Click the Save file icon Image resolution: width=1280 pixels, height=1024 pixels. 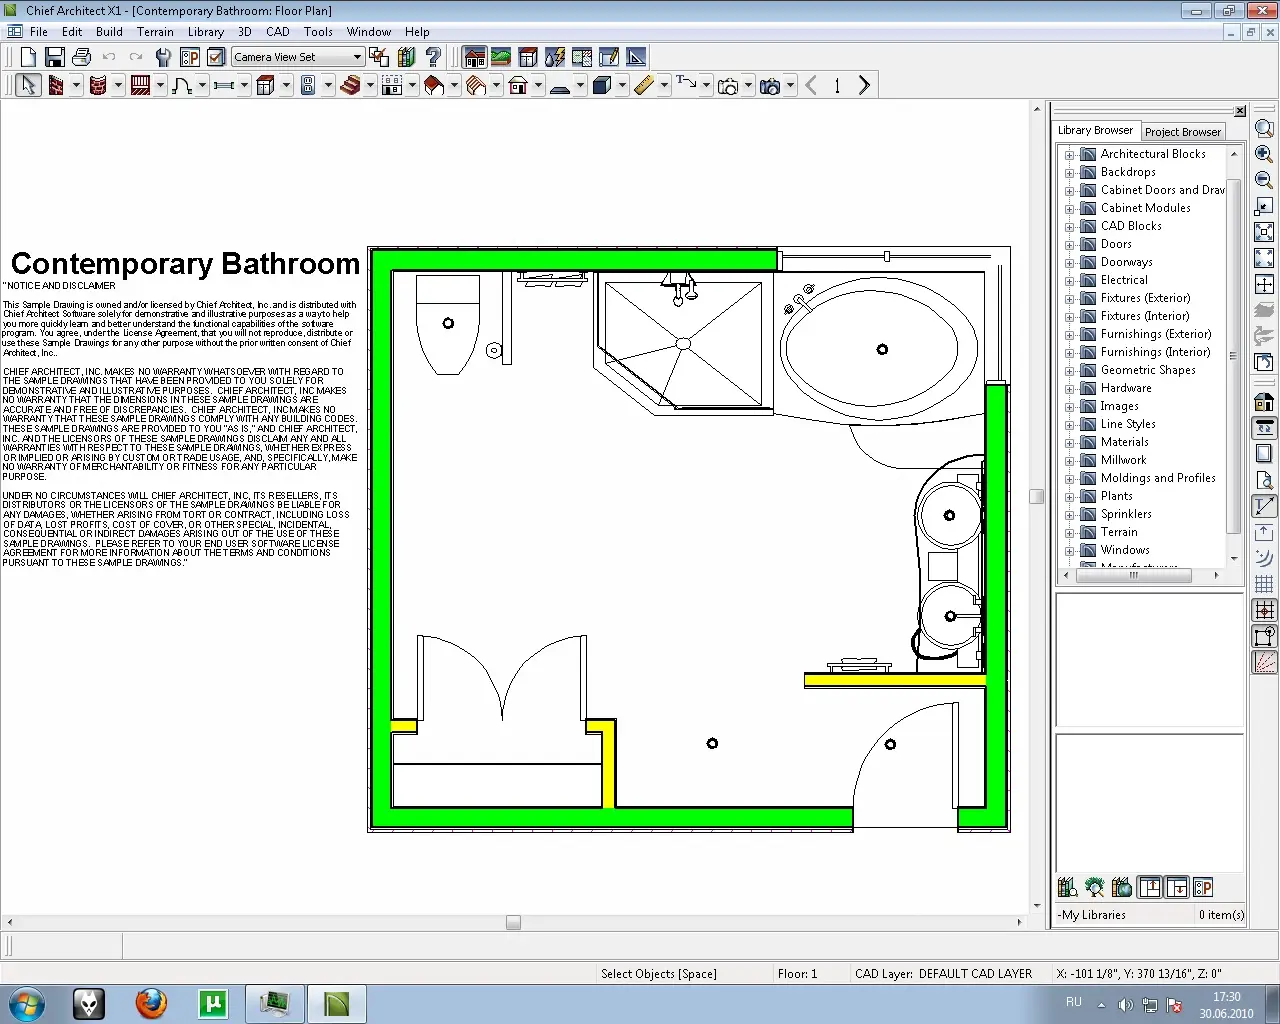[x=55, y=57]
